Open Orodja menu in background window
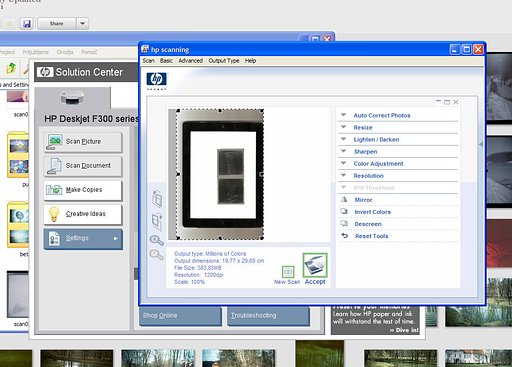Viewport: 512px width, 367px height. click(x=65, y=52)
